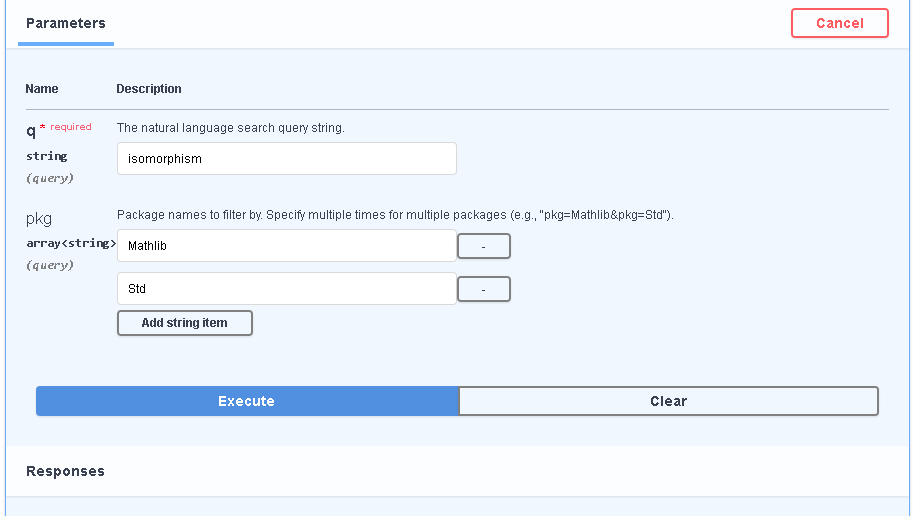This screenshot has height=516, width=914.
Task: Click the Description column header
Action: tap(149, 89)
